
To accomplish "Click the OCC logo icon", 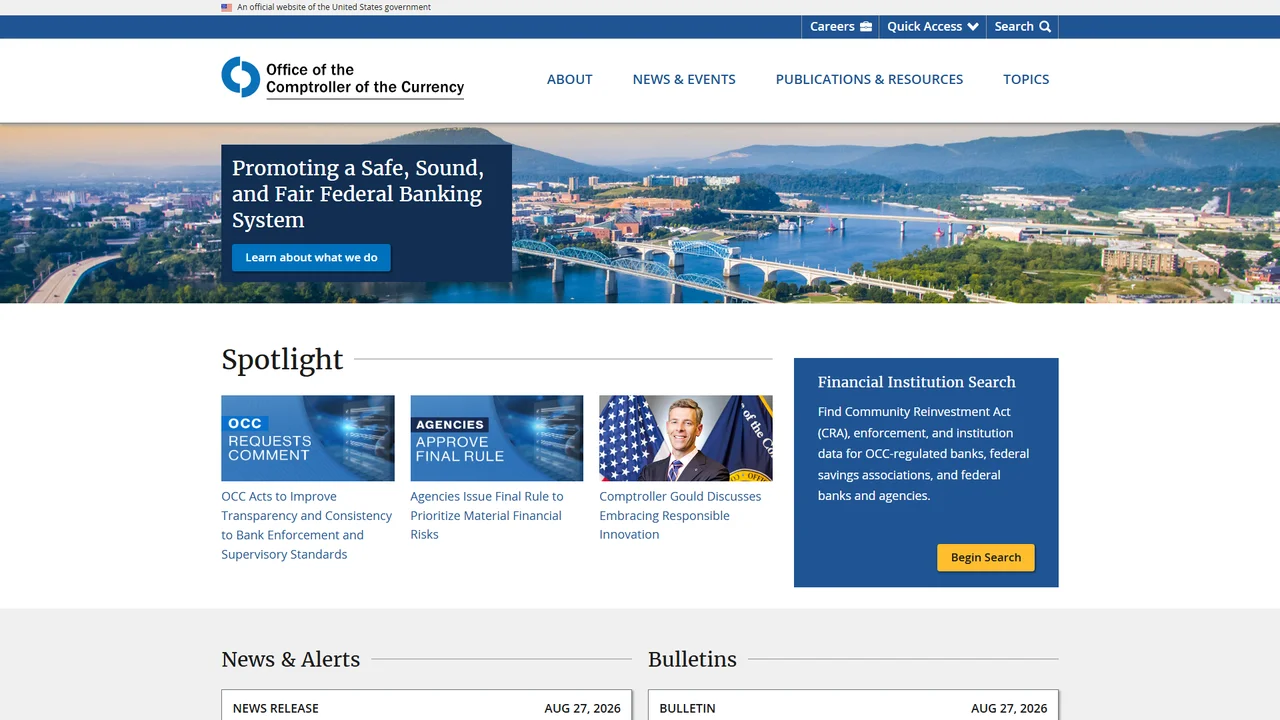I will point(241,77).
